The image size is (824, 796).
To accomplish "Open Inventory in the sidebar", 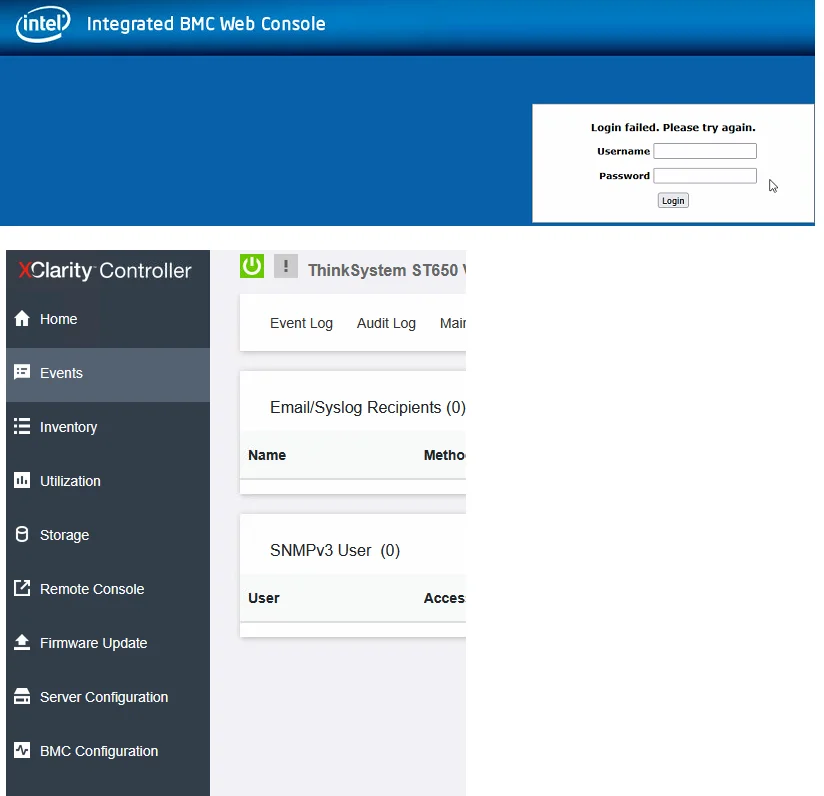I will pos(108,427).
